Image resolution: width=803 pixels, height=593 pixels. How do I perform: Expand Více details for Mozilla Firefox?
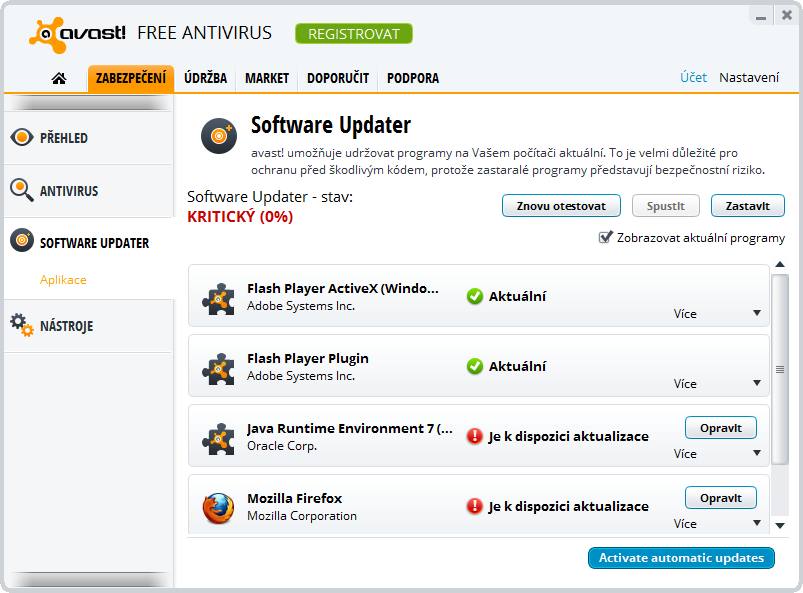pos(717,523)
